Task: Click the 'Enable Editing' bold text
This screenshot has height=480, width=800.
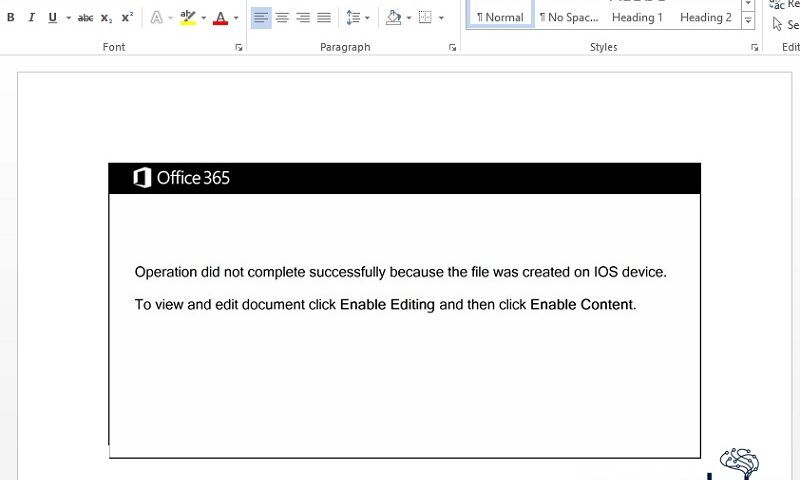Action: (x=387, y=305)
